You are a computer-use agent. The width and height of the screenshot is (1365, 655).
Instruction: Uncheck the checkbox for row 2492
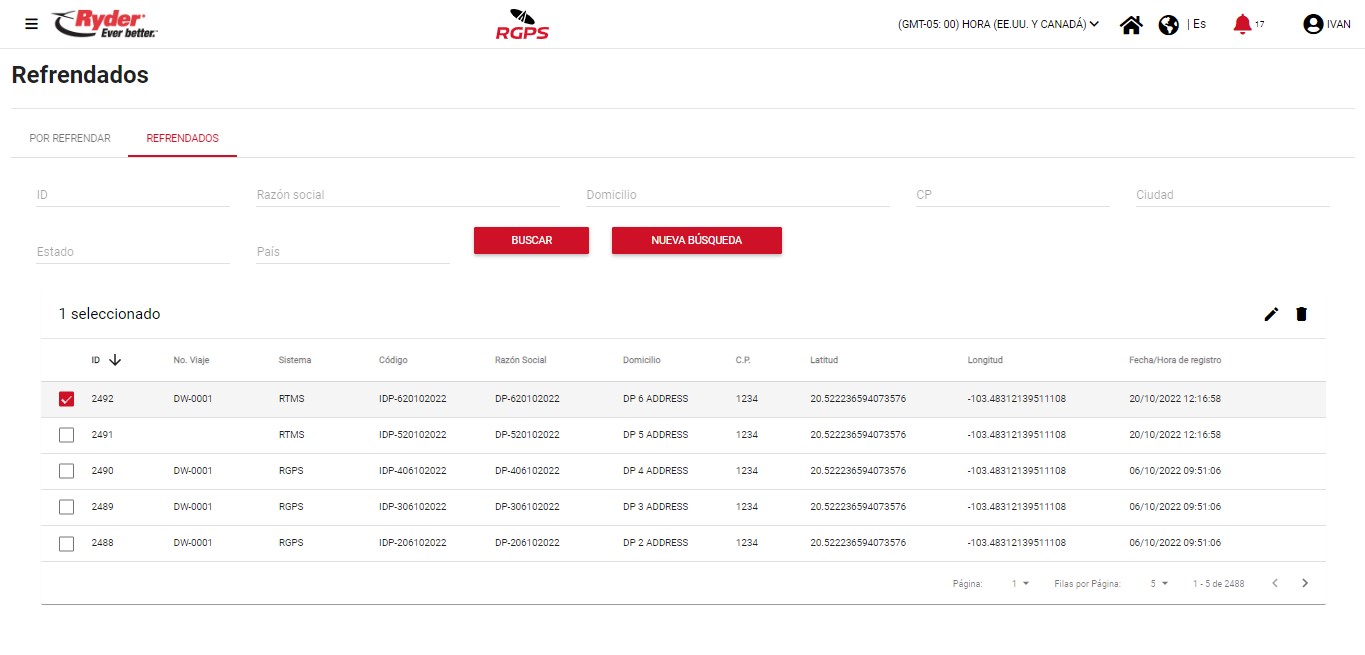tap(67, 399)
